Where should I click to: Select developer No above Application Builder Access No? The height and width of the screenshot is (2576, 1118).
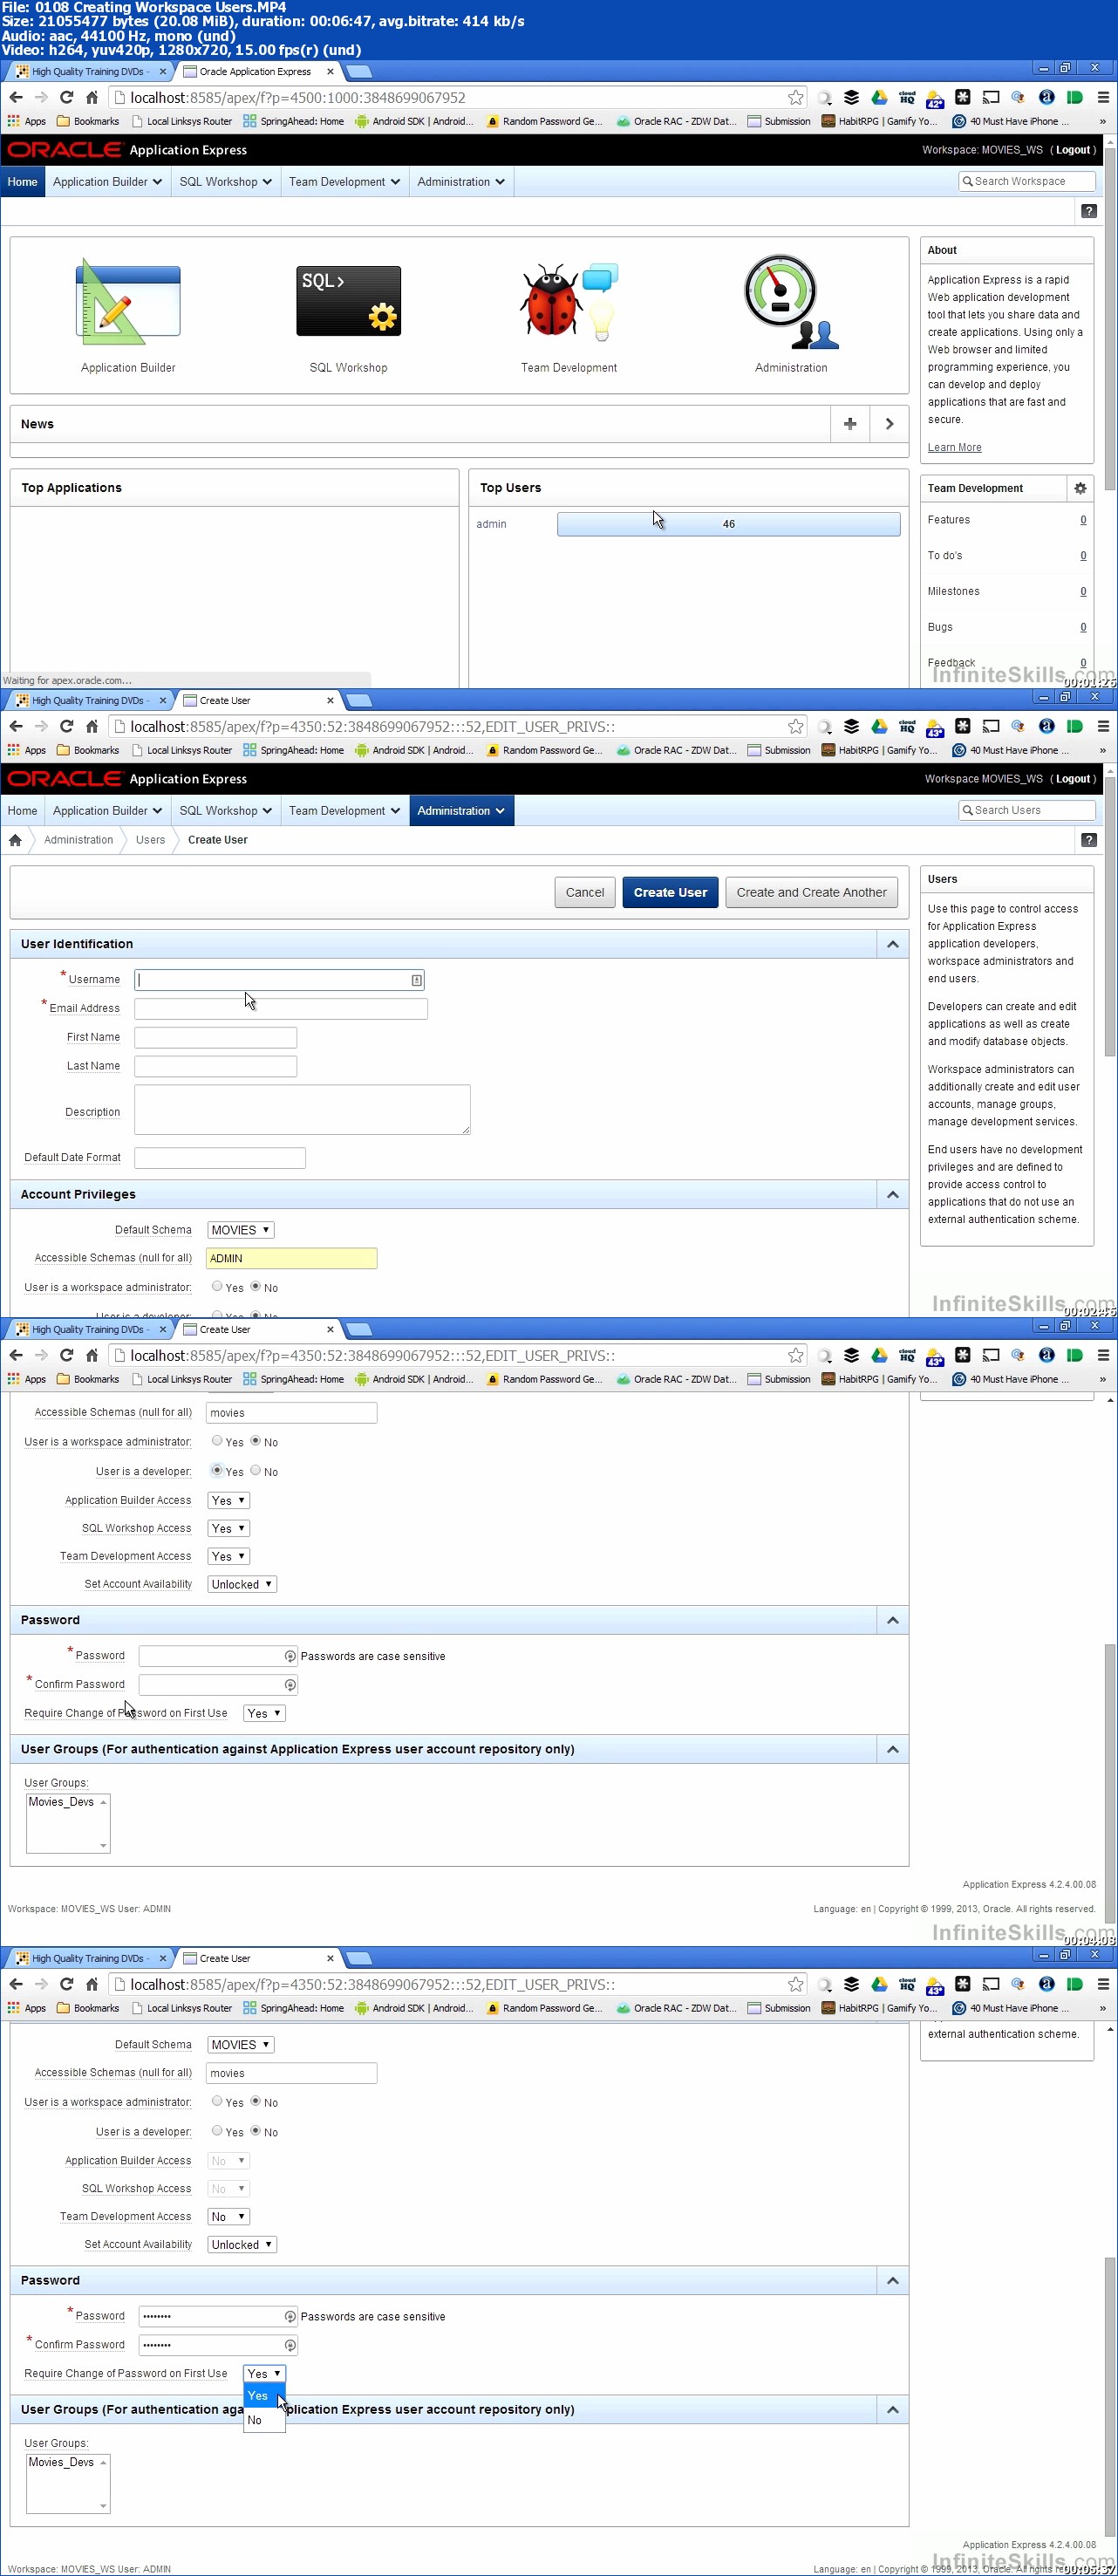click(255, 2131)
